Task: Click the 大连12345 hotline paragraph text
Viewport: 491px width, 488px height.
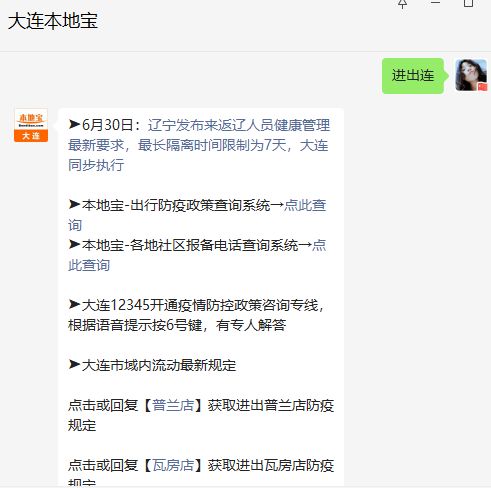Action: coord(196,315)
